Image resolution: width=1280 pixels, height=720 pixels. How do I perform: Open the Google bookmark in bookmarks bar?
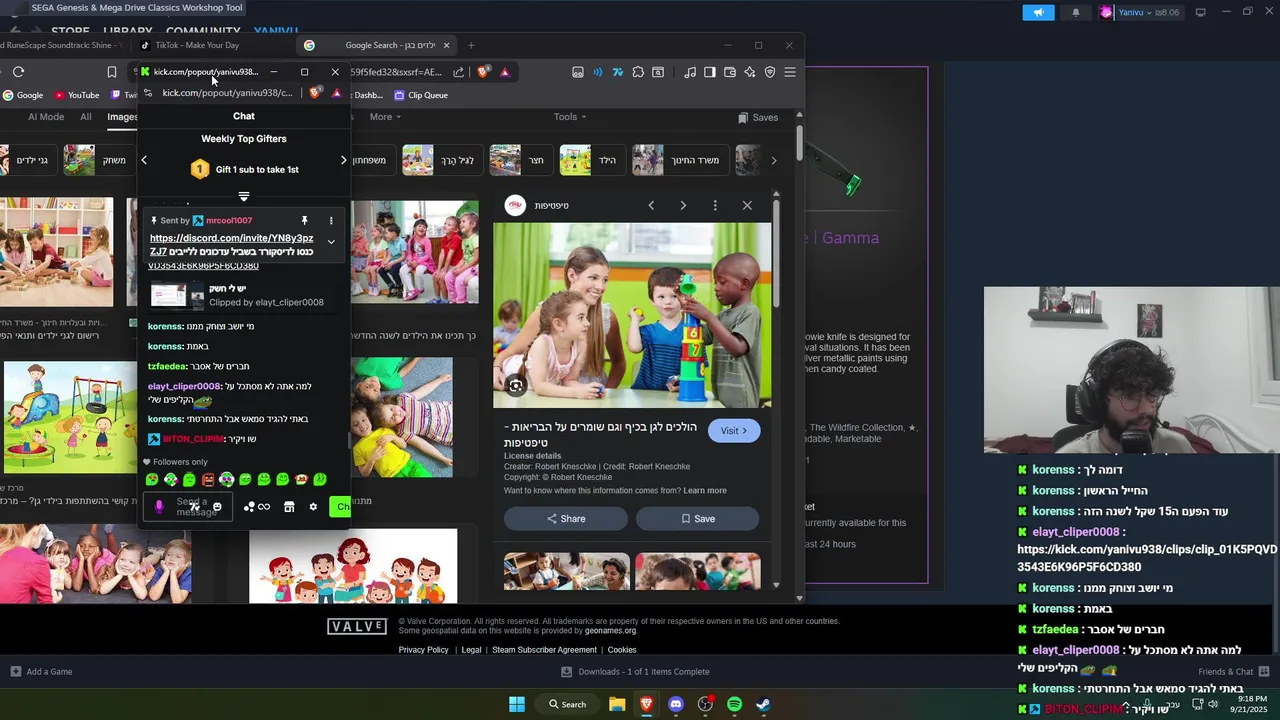pyautogui.click(x=23, y=95)
